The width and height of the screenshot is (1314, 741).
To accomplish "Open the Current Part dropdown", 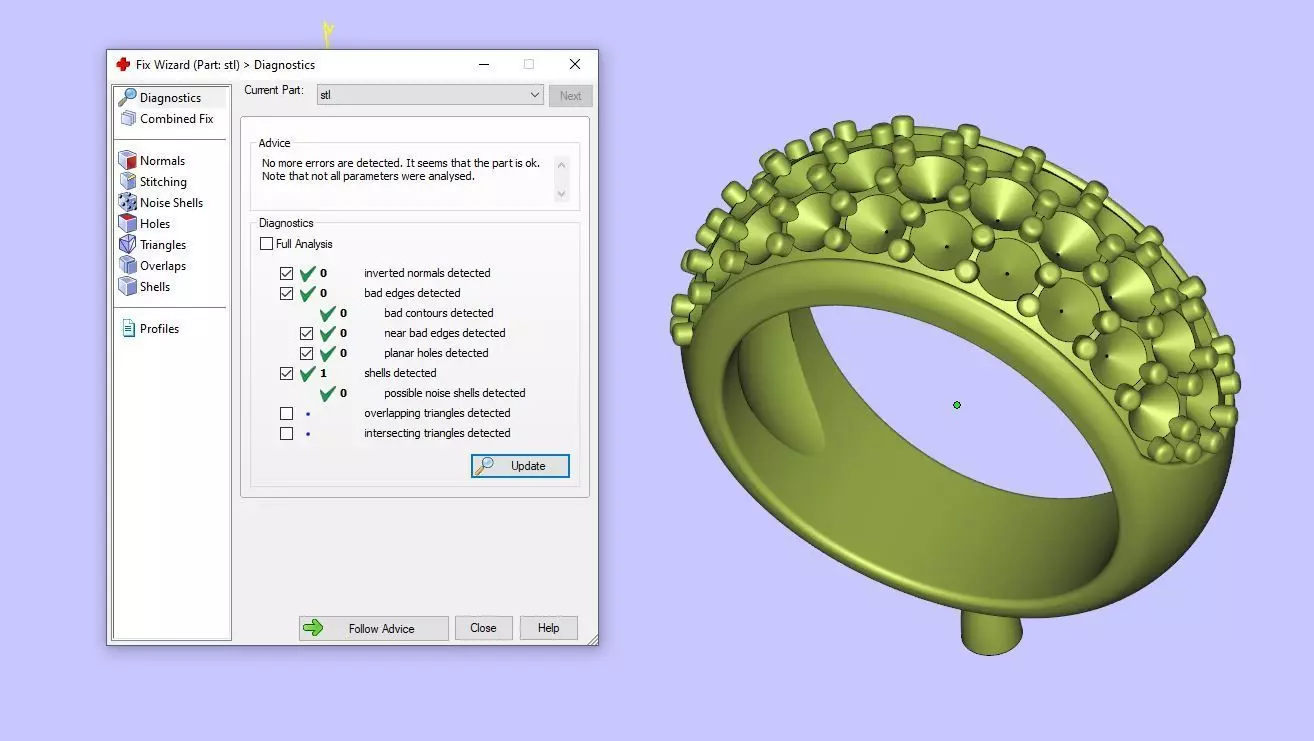I will [430, 95].
